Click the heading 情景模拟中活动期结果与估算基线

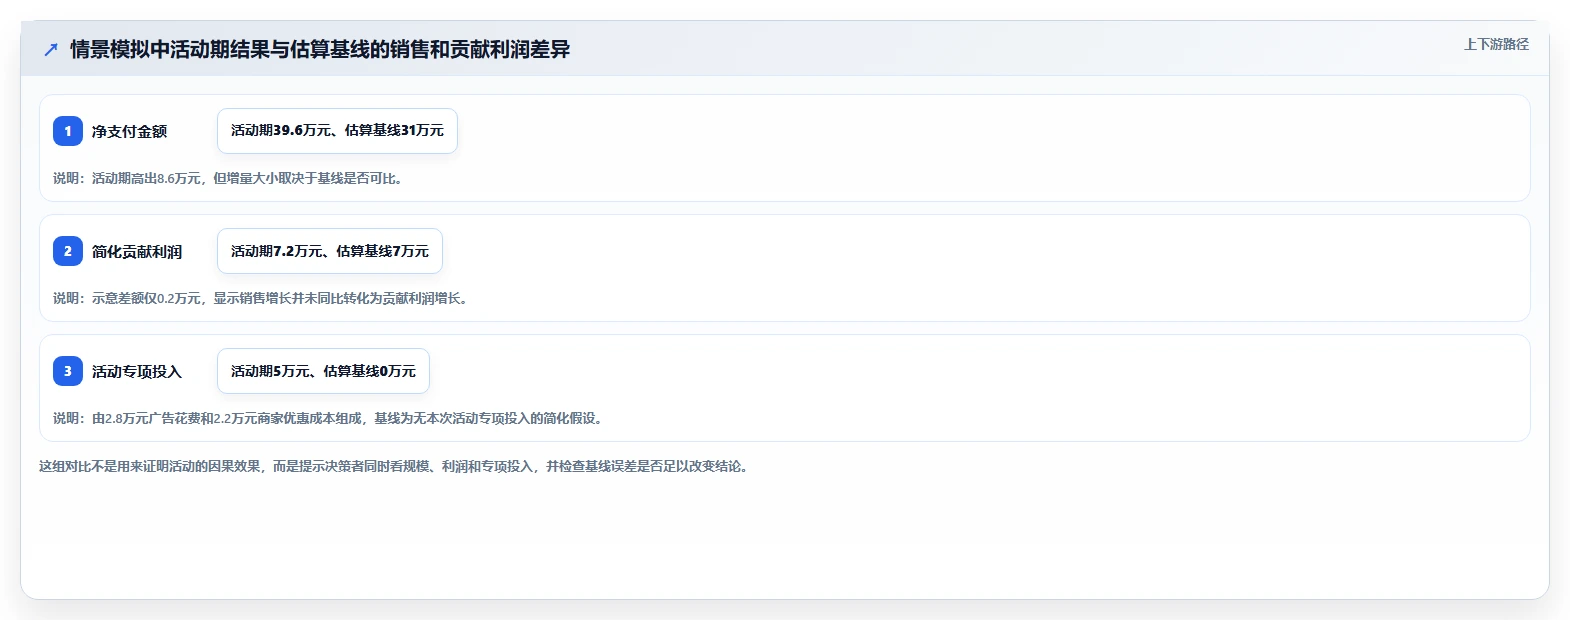pyautogui.click(x=320, y=49)
